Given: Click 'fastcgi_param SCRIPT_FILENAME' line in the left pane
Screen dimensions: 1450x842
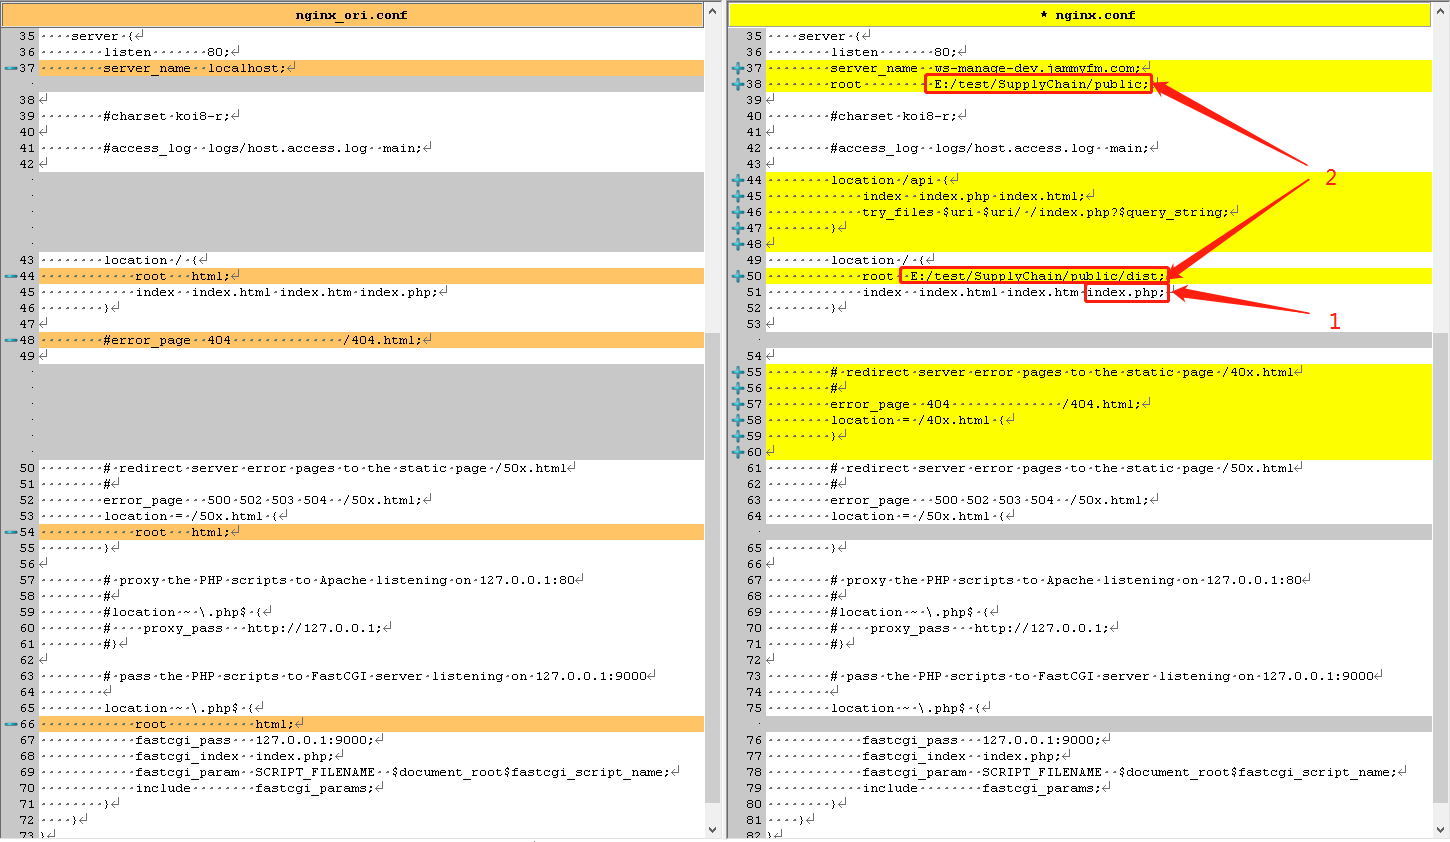Looking at the screenshot, I should [405, 772].
